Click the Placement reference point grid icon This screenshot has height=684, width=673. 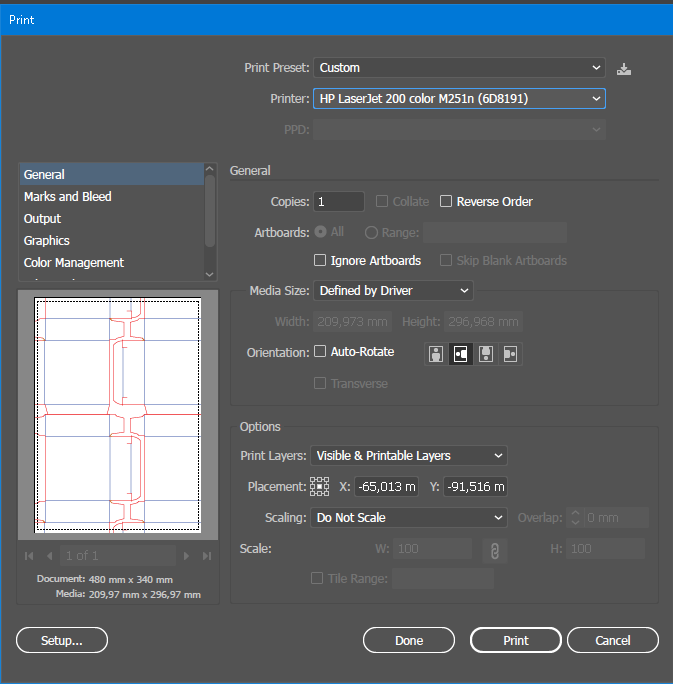(320, 487)
